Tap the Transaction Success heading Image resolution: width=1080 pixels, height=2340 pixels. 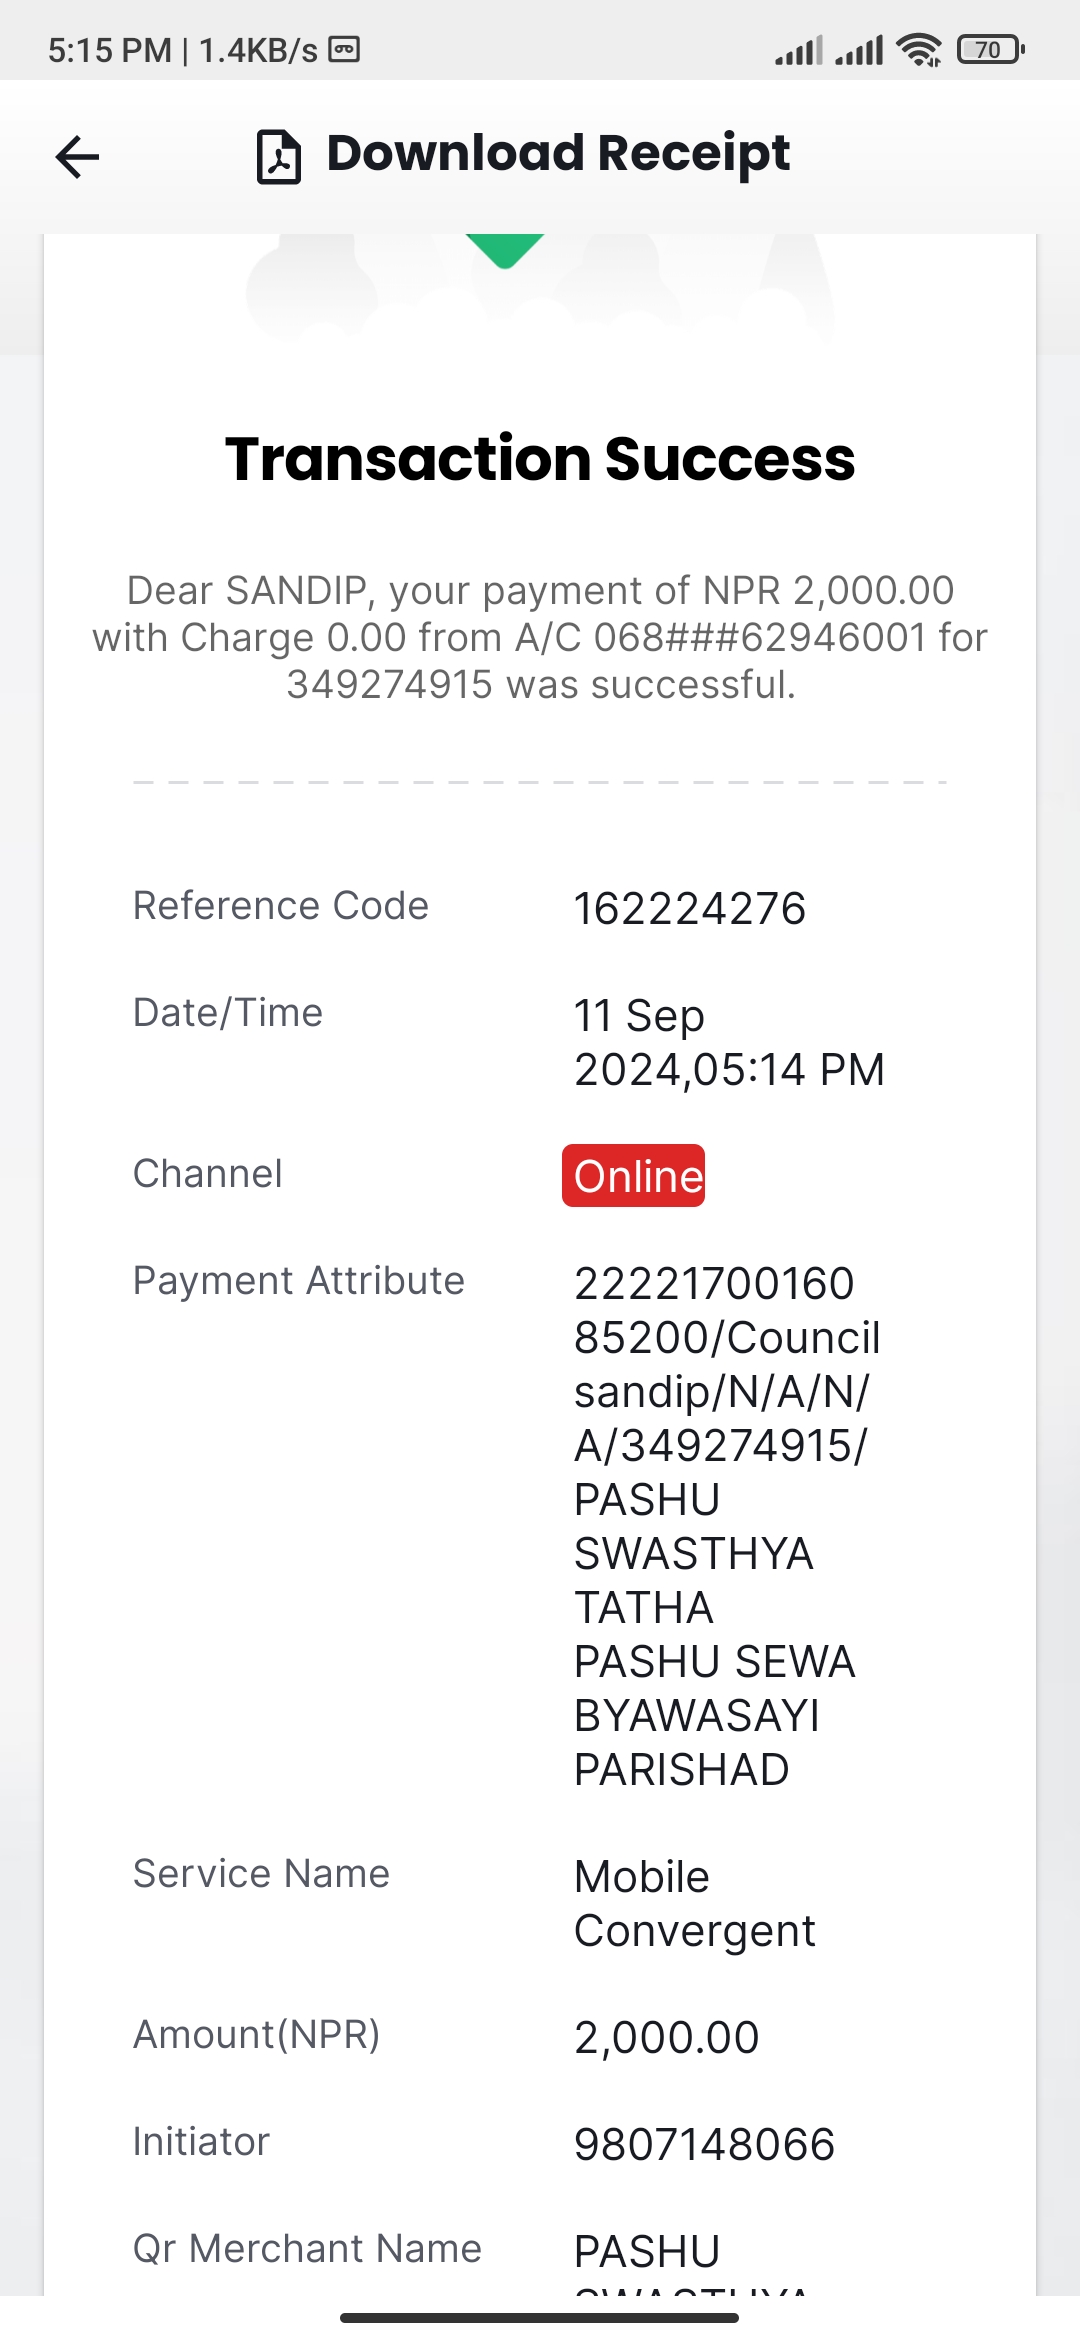click(x=540, y=459)
